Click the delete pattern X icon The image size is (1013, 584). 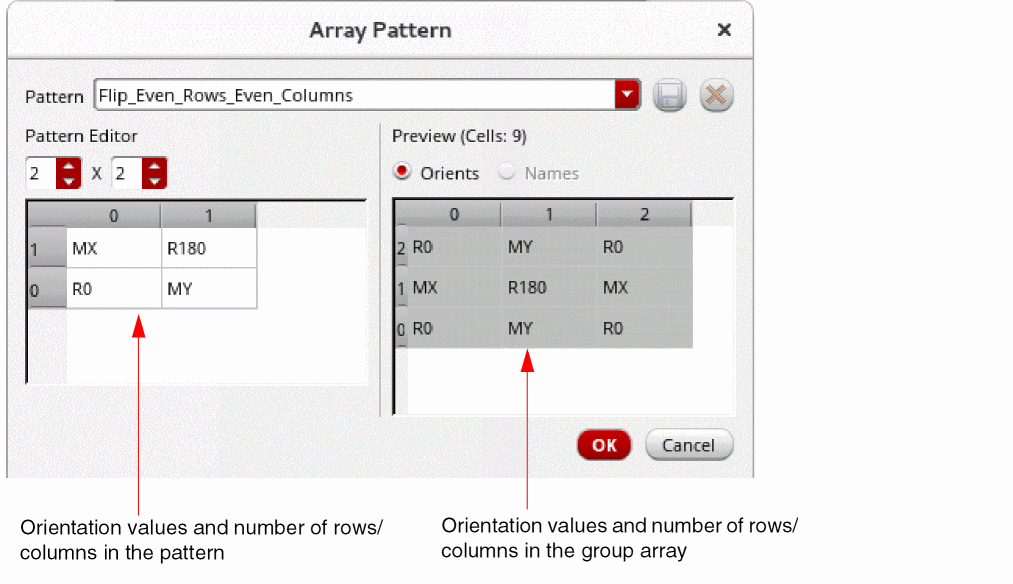pyautogui.click(x=716, y=96)
